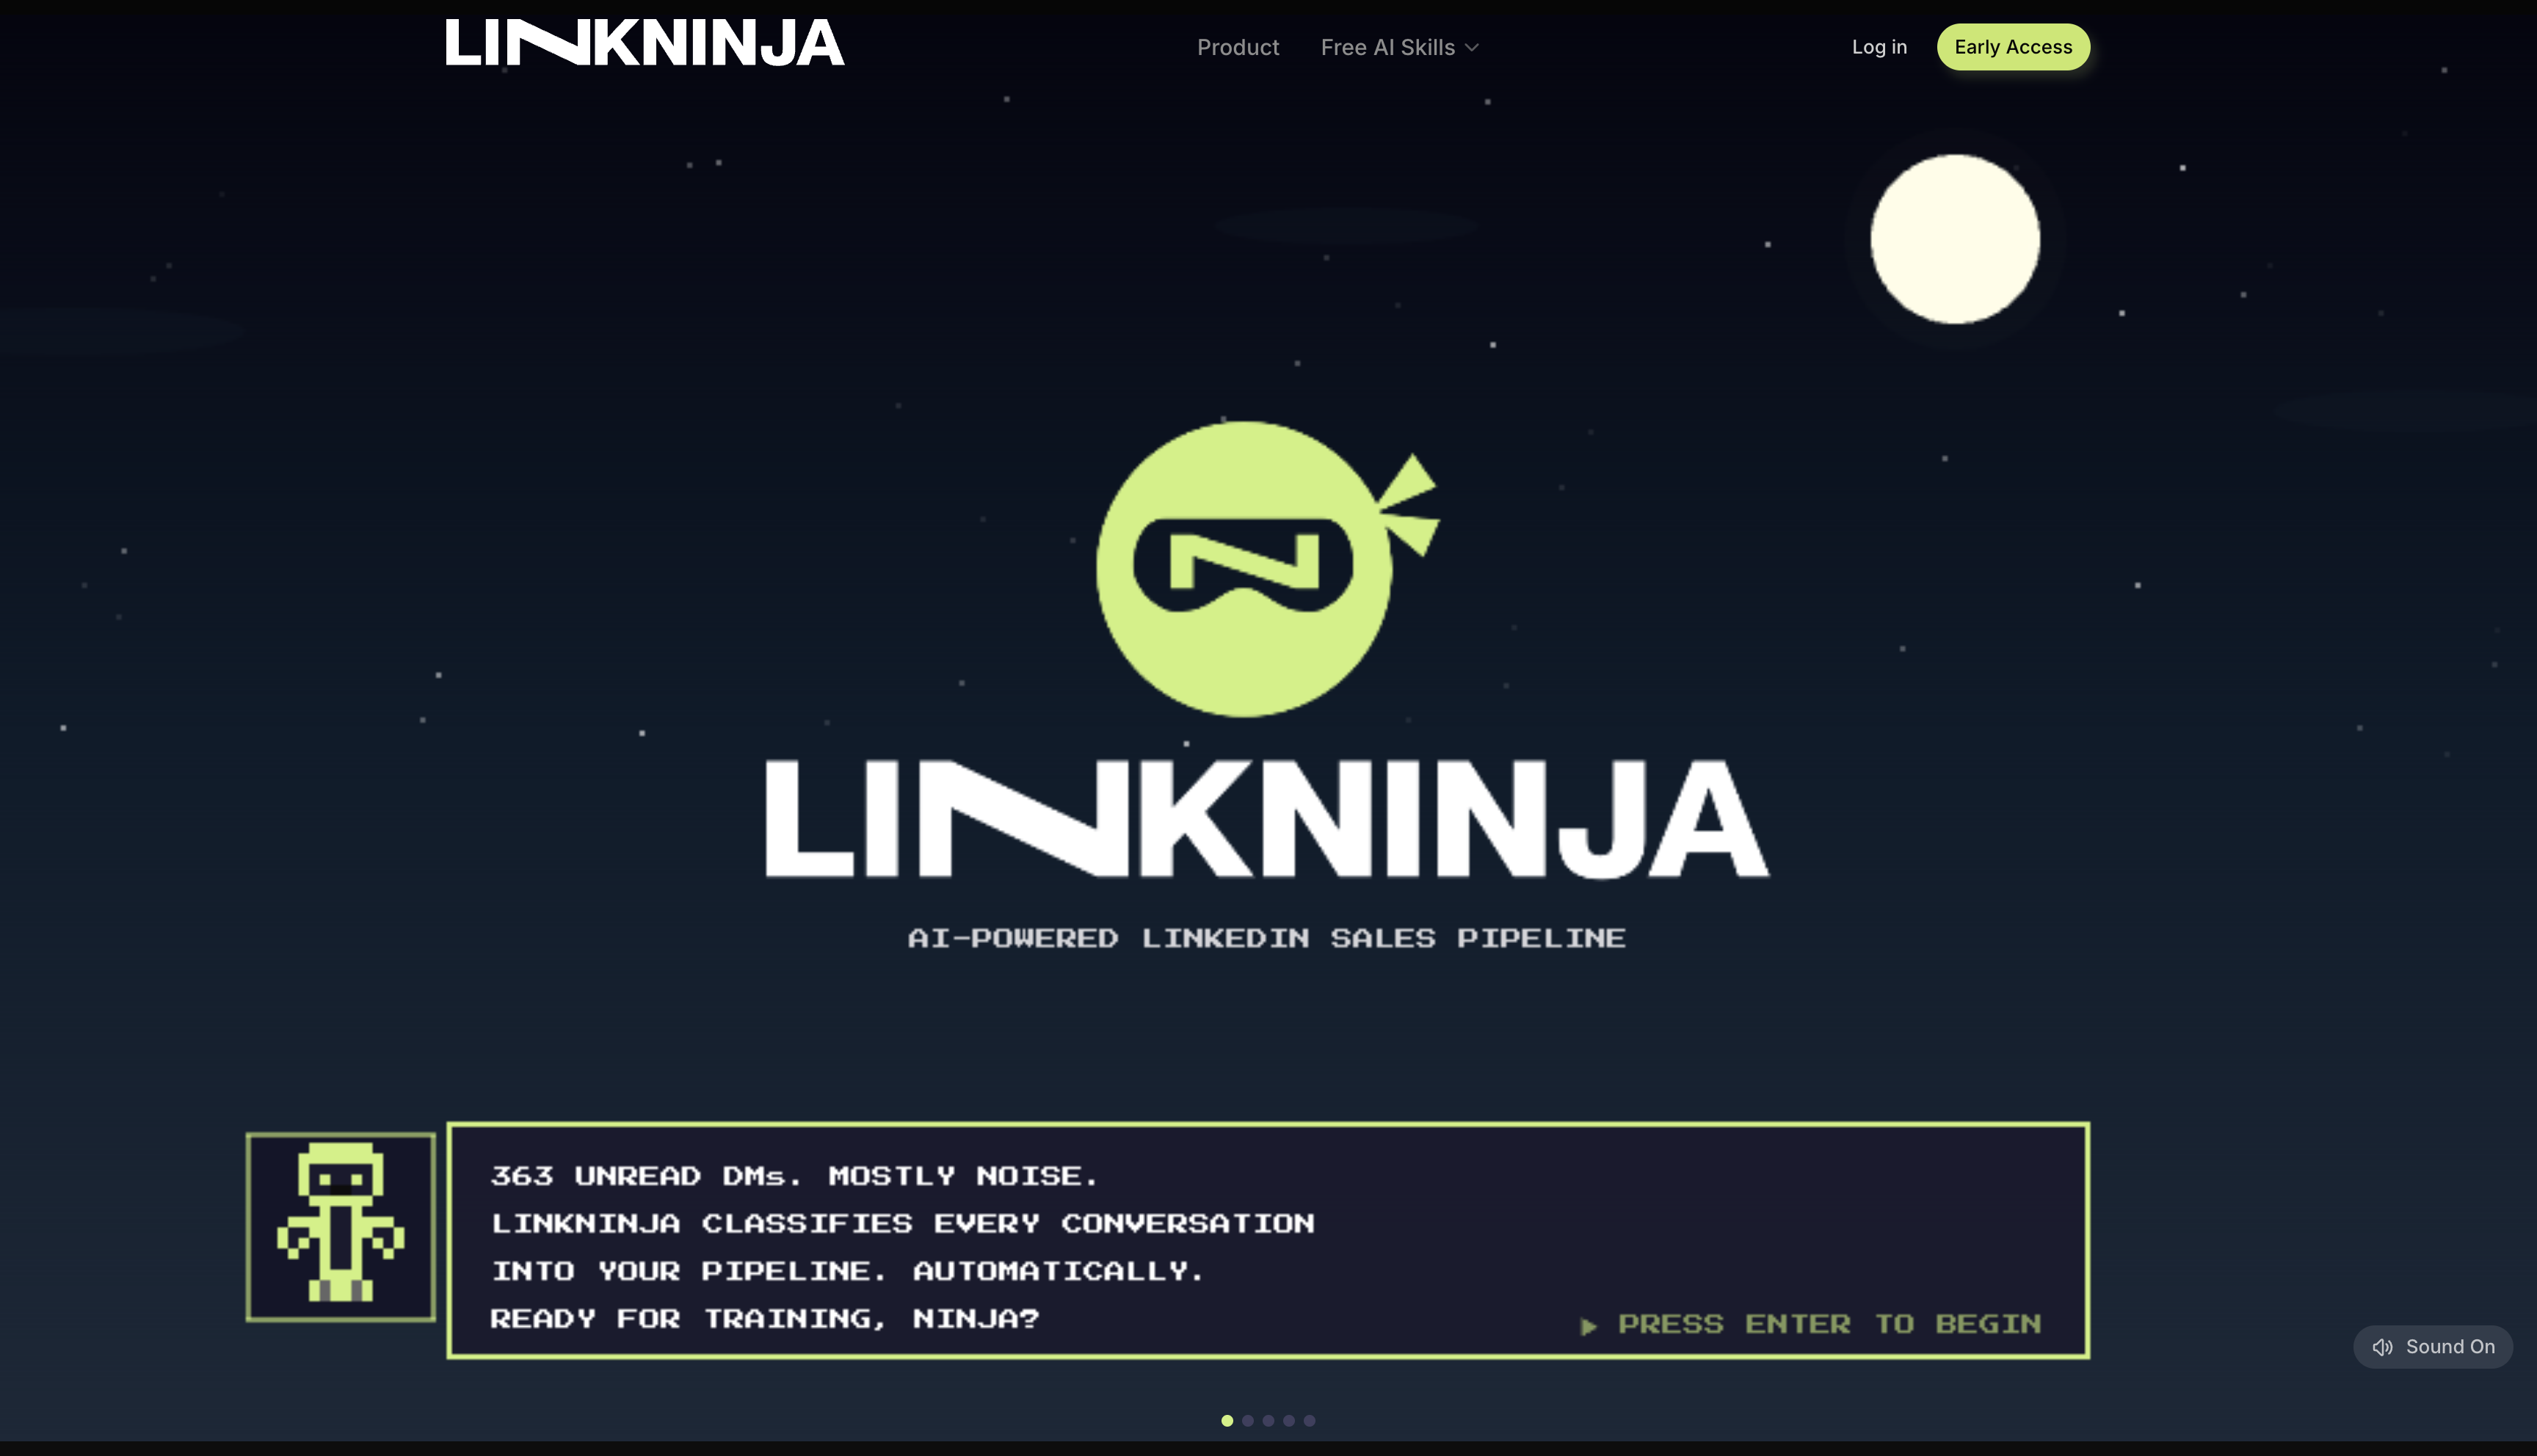Click the triangle arrow beside PRESS ENTER TO BEGIN
This screenshot has height=1456, width=2537.
[x=1589, y=1325]
